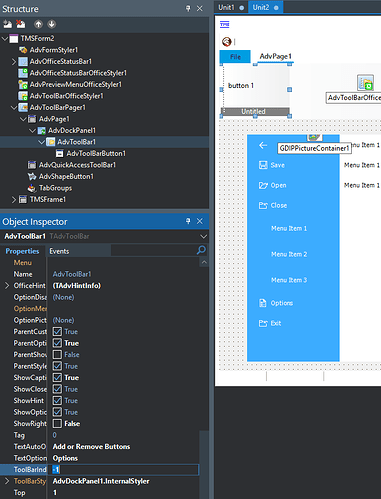Click the back arrow in the blue menu
Screen dimensions: 381x499
pos(263,145)
